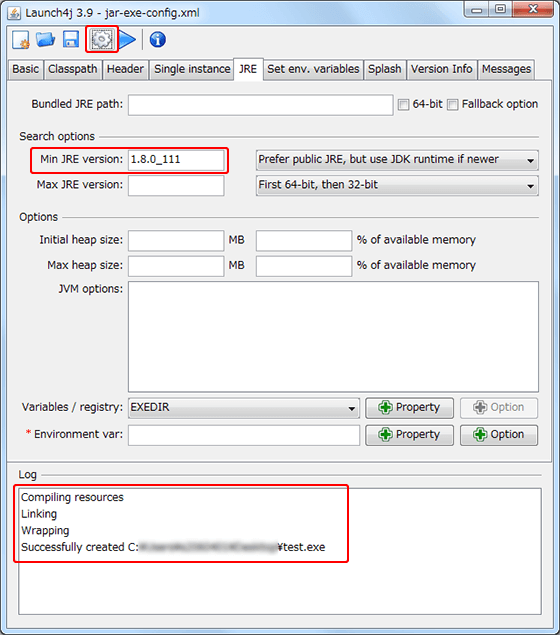Click Launch4j Java icon in title bar
This screenshot has height=635, width=560.
[14, 13]
